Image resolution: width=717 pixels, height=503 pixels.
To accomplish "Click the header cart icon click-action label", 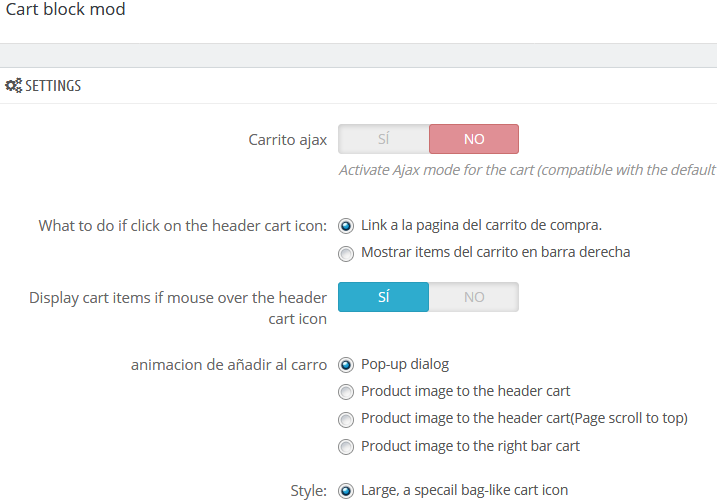I will tap(183, 225).
